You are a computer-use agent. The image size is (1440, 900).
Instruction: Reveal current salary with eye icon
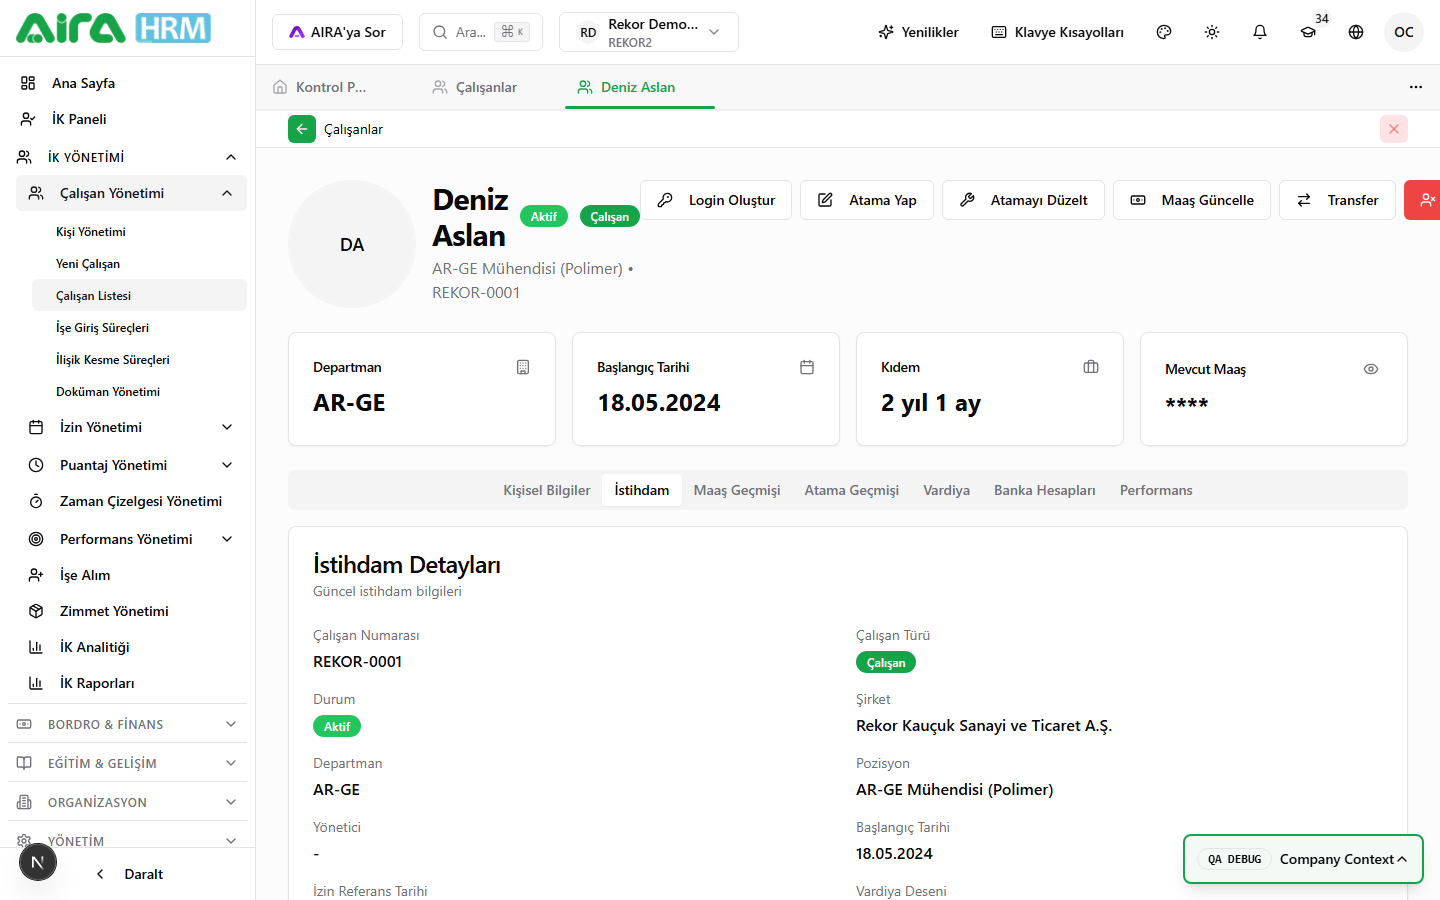[x=1371, y=369]
